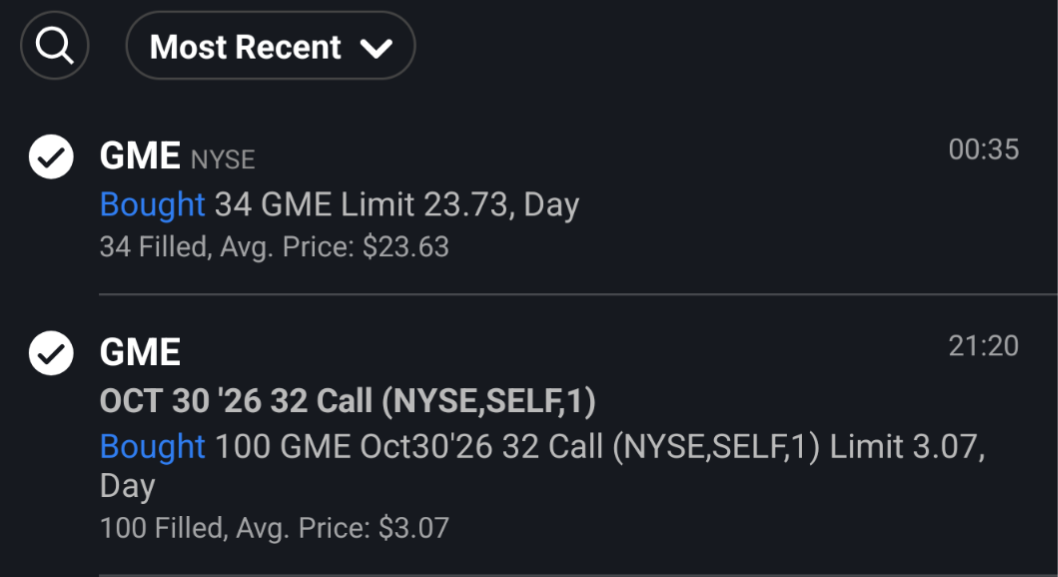Click the NYSE exchange label
Viewport: 1058px width, 577px height.
(x=223, y=159)
